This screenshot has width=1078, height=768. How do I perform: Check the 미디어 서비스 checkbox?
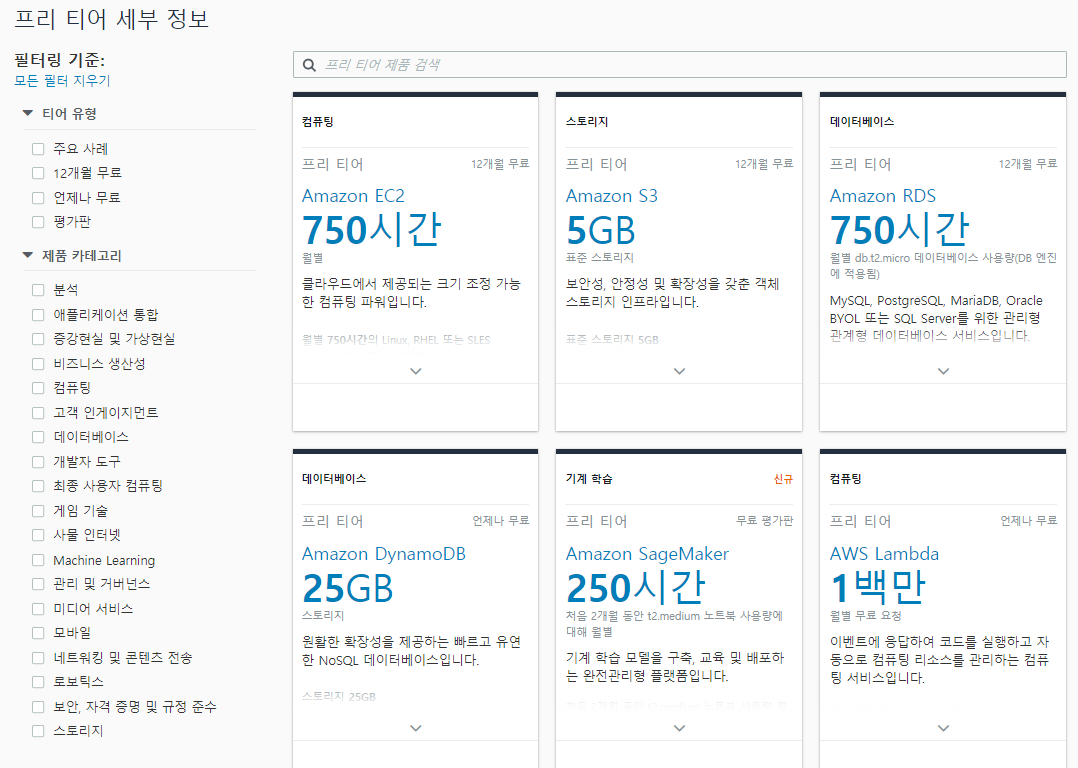click(38, 608)
